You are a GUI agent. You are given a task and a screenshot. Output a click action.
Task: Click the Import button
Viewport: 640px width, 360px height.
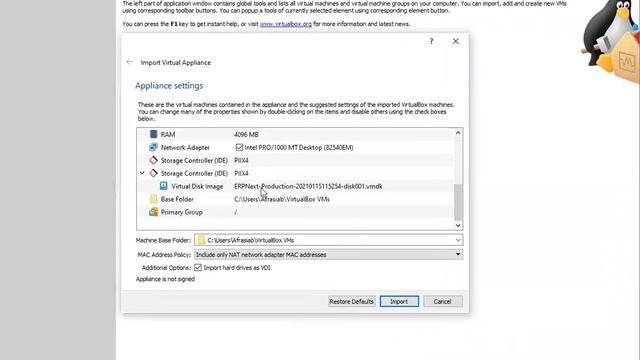click(x=399, y=302)
